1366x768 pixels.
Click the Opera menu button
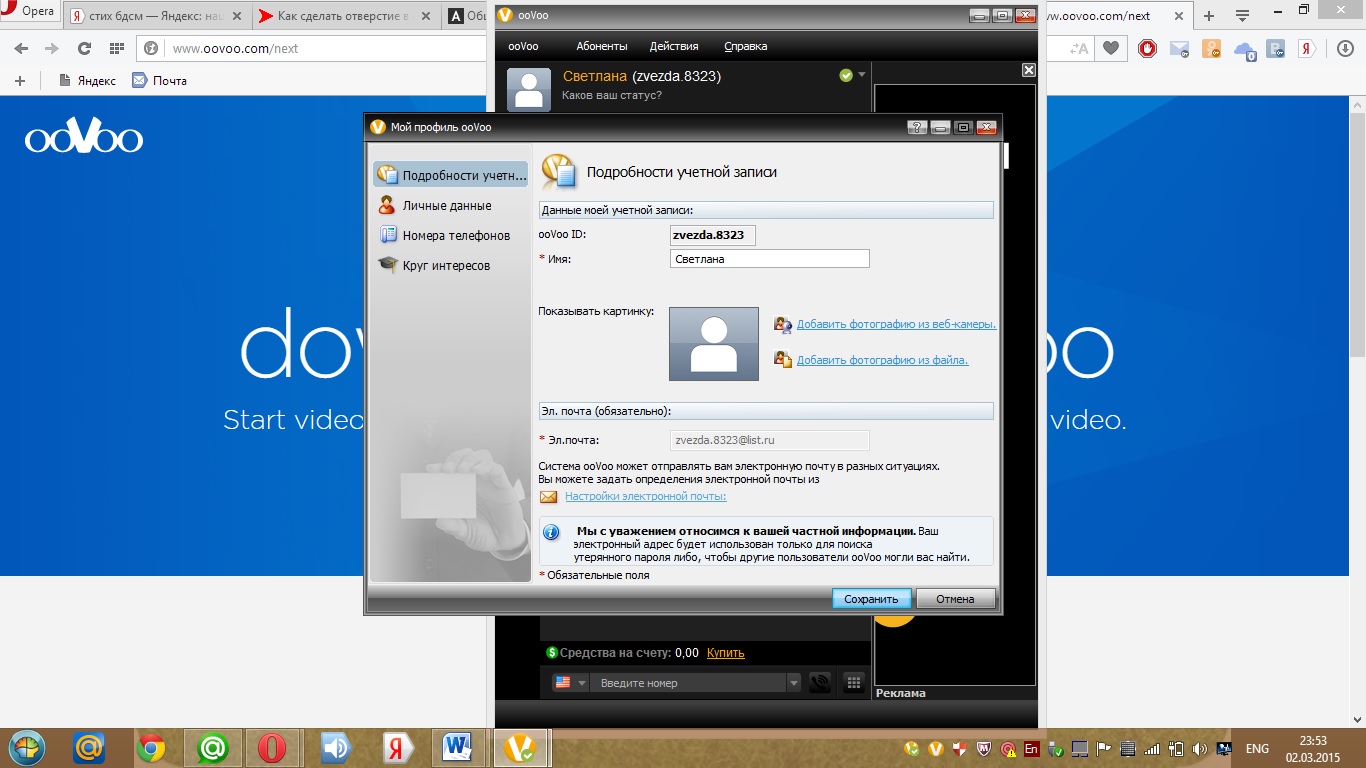(28, 12)
